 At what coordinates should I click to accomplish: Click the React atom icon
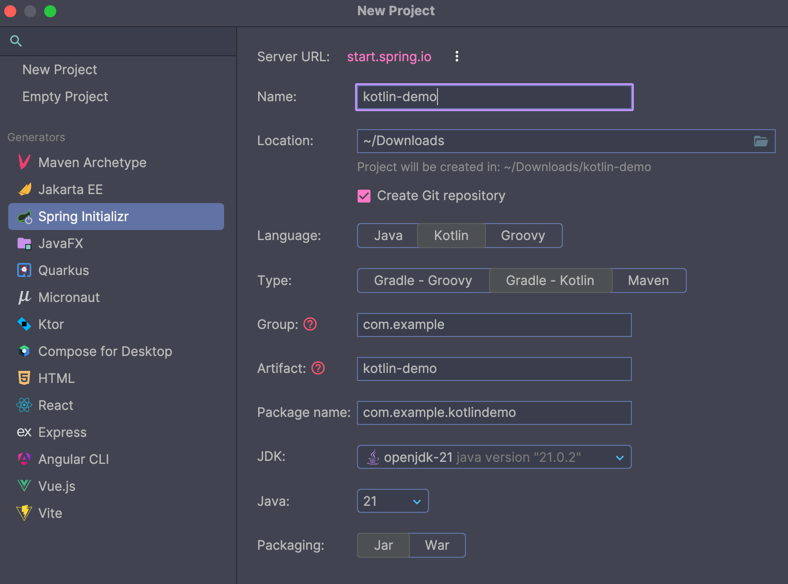point(24,405)
